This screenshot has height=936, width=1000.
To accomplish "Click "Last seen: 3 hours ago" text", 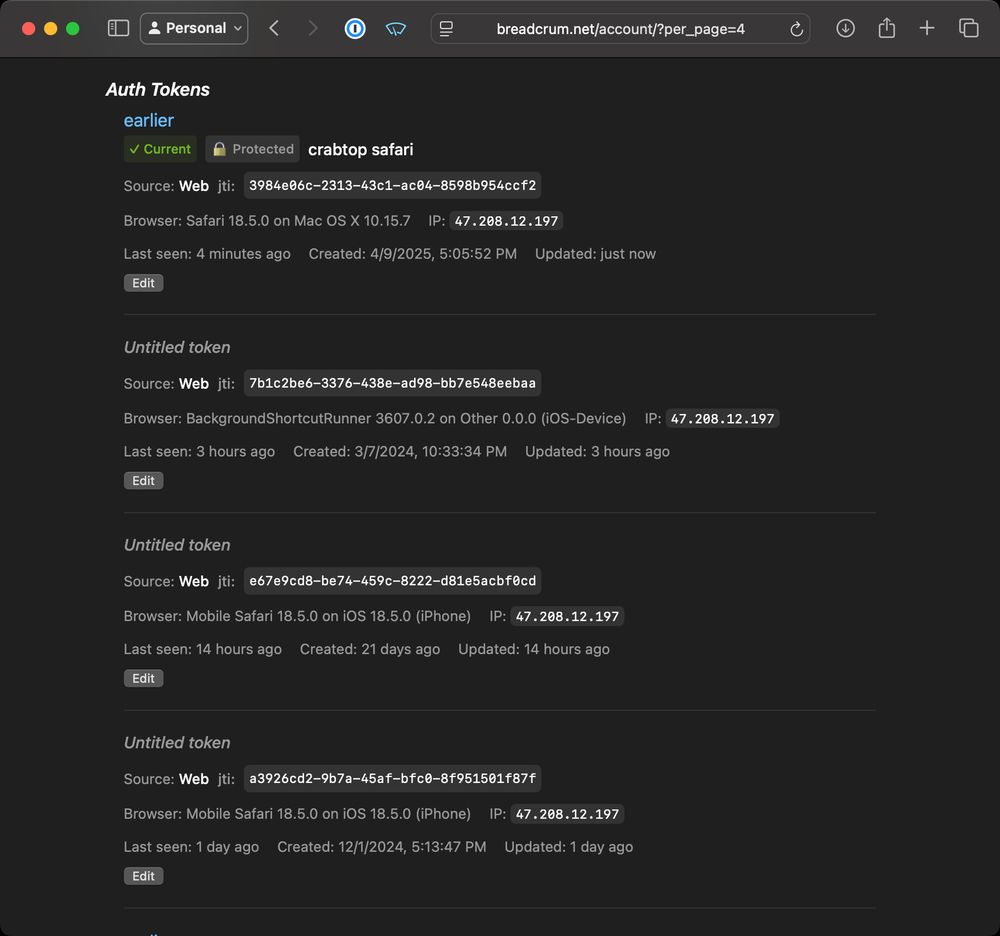I will (199, 451).
